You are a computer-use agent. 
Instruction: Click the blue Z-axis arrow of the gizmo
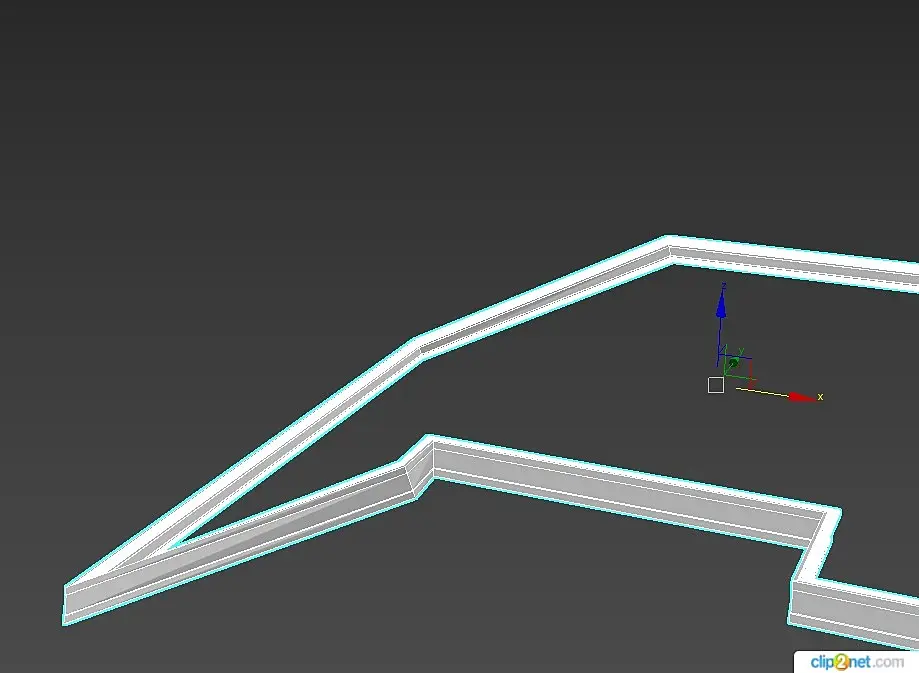pos(721,305)
